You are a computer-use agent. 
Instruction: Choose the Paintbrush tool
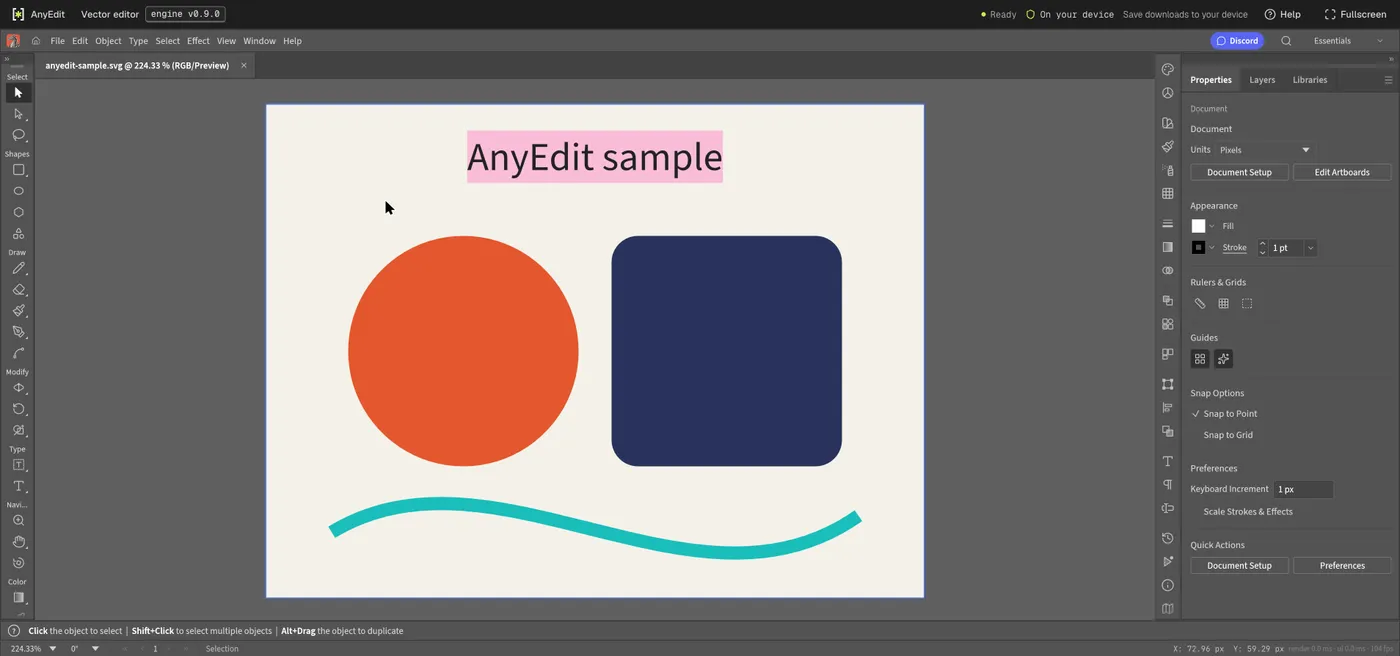point(18,311)
